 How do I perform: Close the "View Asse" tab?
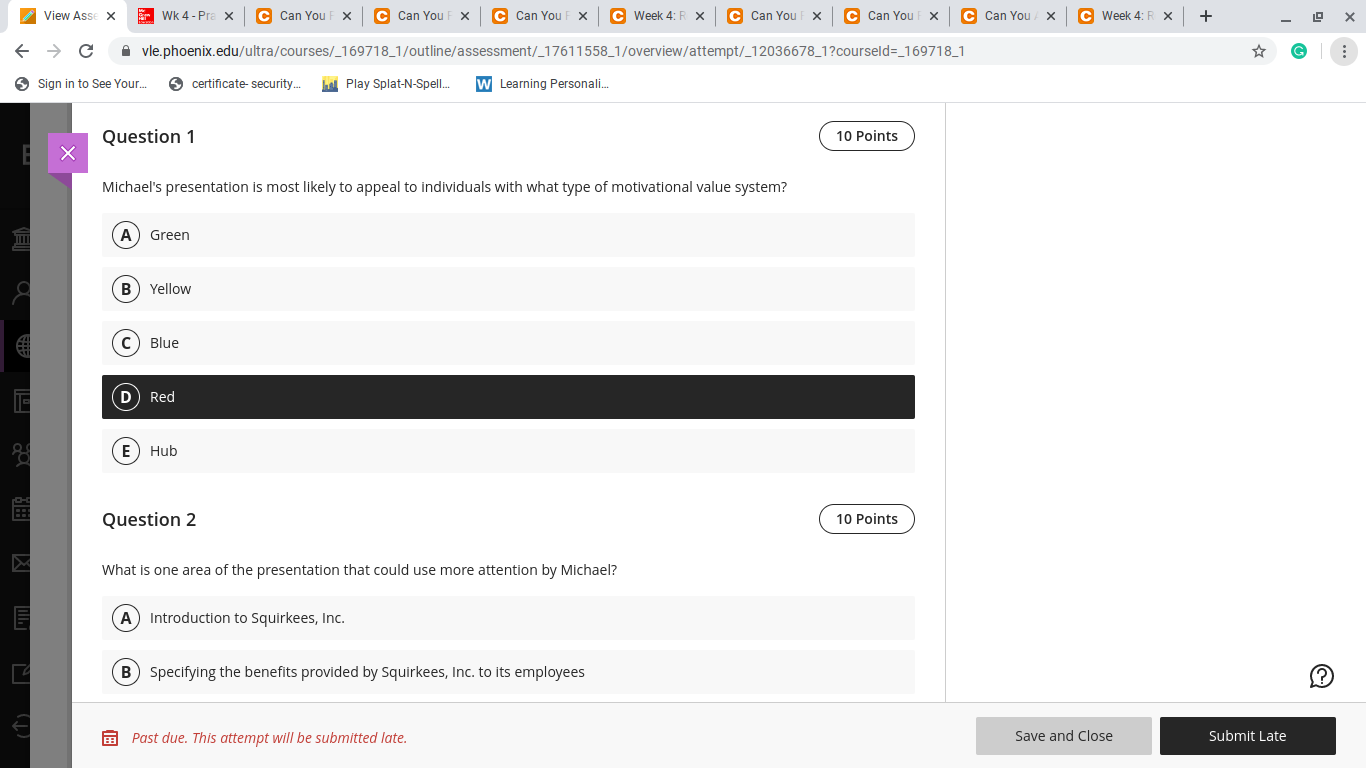coord(111,16)
